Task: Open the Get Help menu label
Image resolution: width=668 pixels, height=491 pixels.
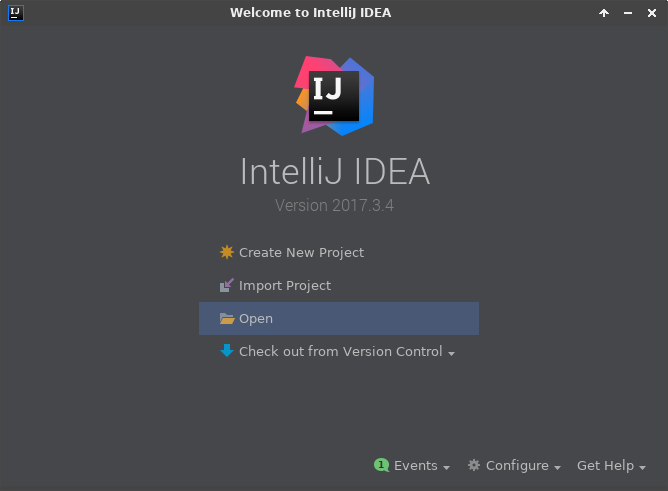Action: (x=605, y=465)
